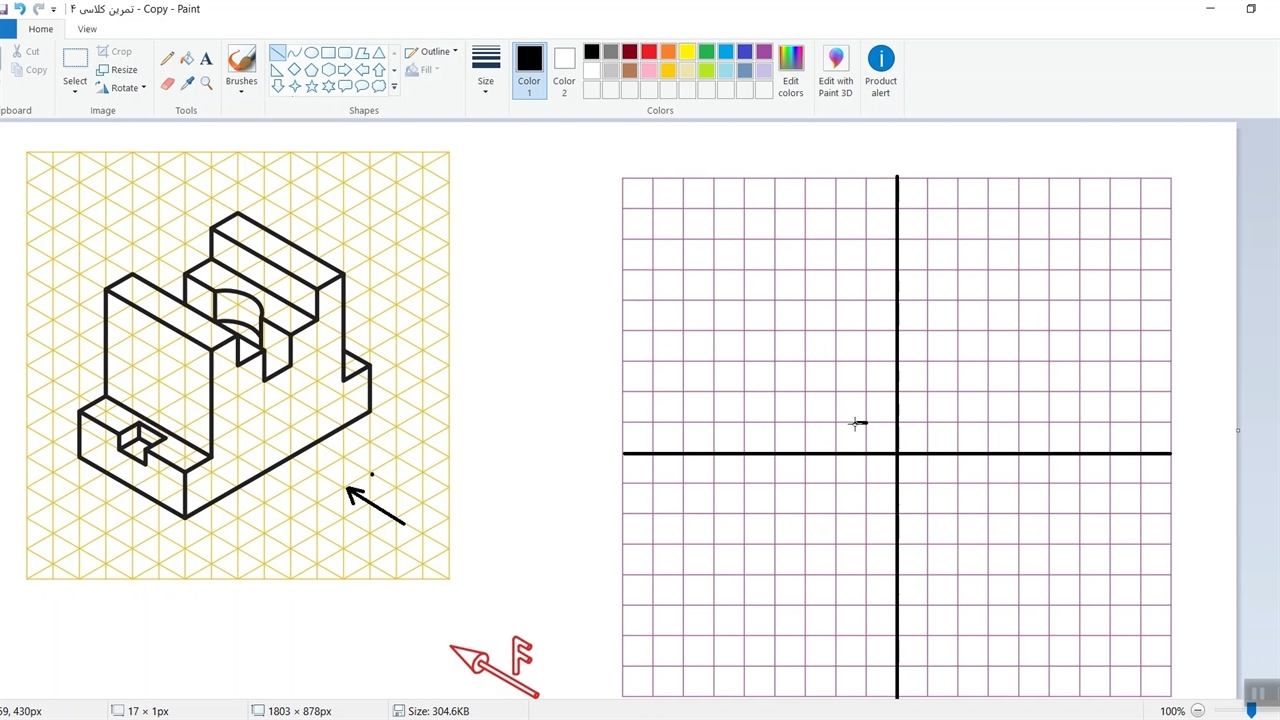
Task: Click the Resize button
Action: (117, 70)
